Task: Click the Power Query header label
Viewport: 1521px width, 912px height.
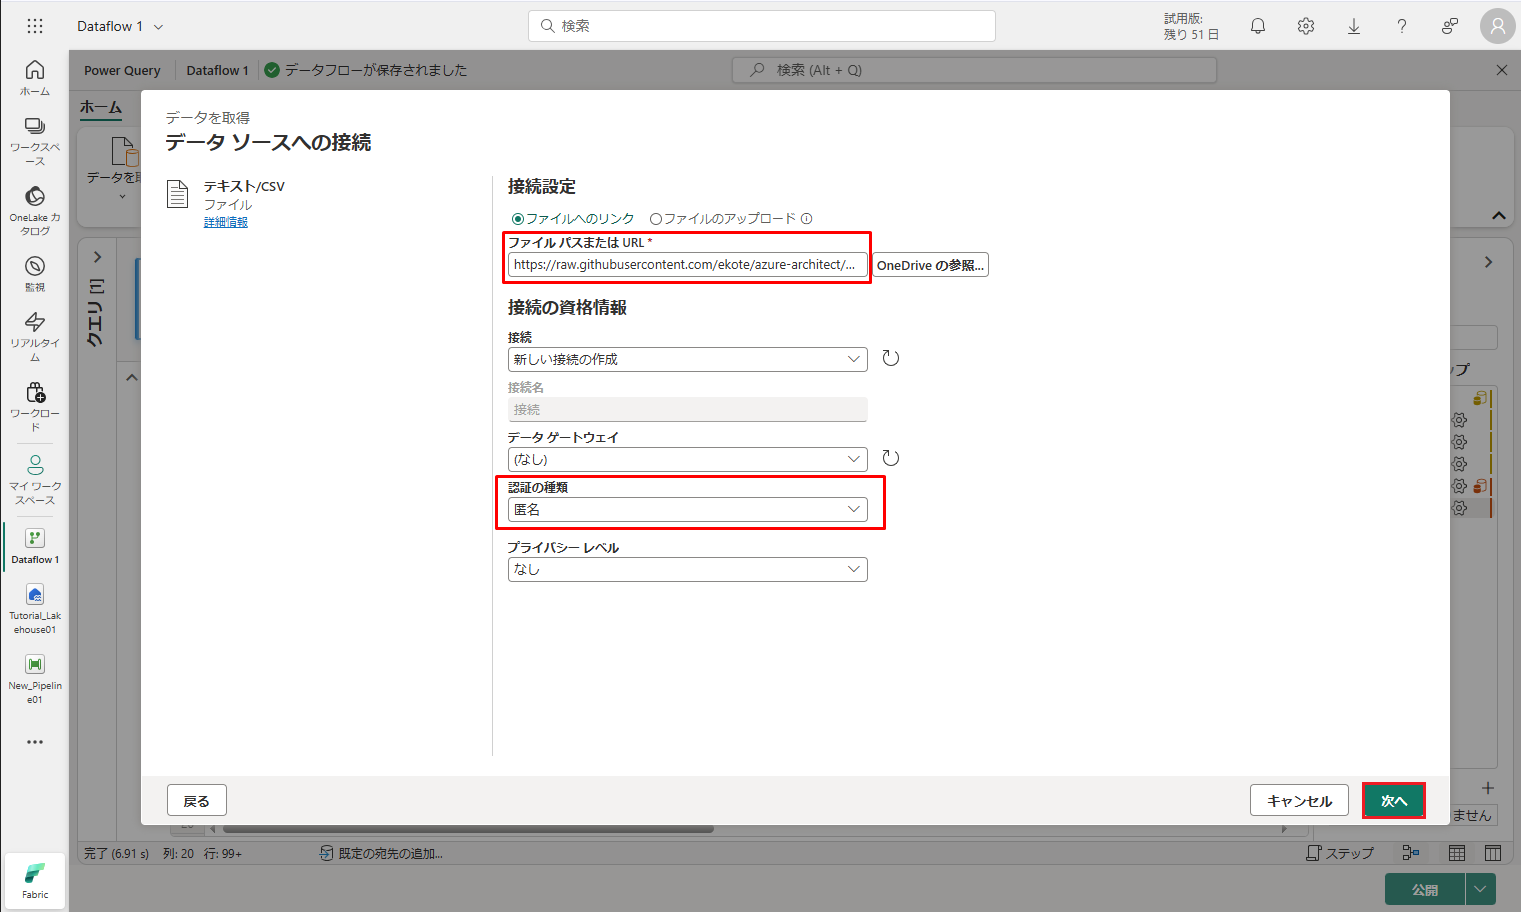Action: [x=122, y=70]
